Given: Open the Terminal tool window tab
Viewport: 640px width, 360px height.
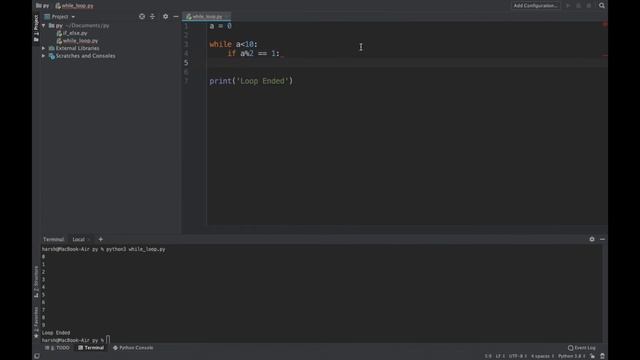Looking at the screenshot, I should [x=91, y=348].
